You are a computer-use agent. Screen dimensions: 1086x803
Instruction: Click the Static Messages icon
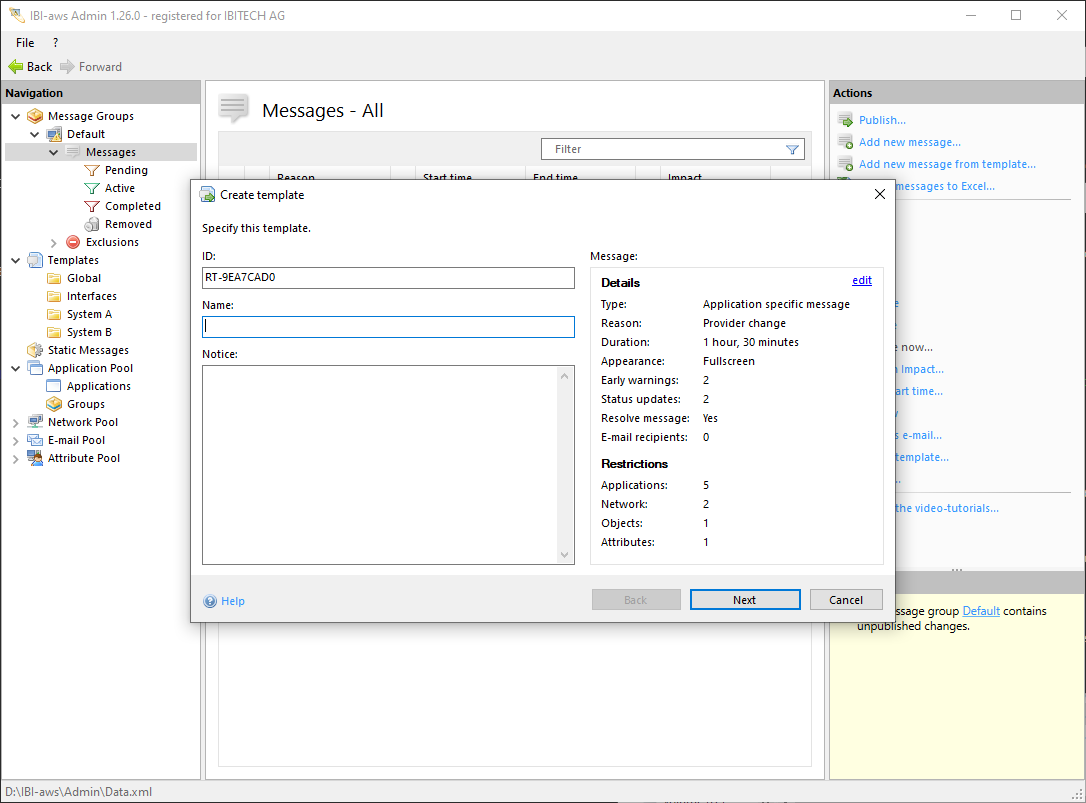[x=35, y=350]
